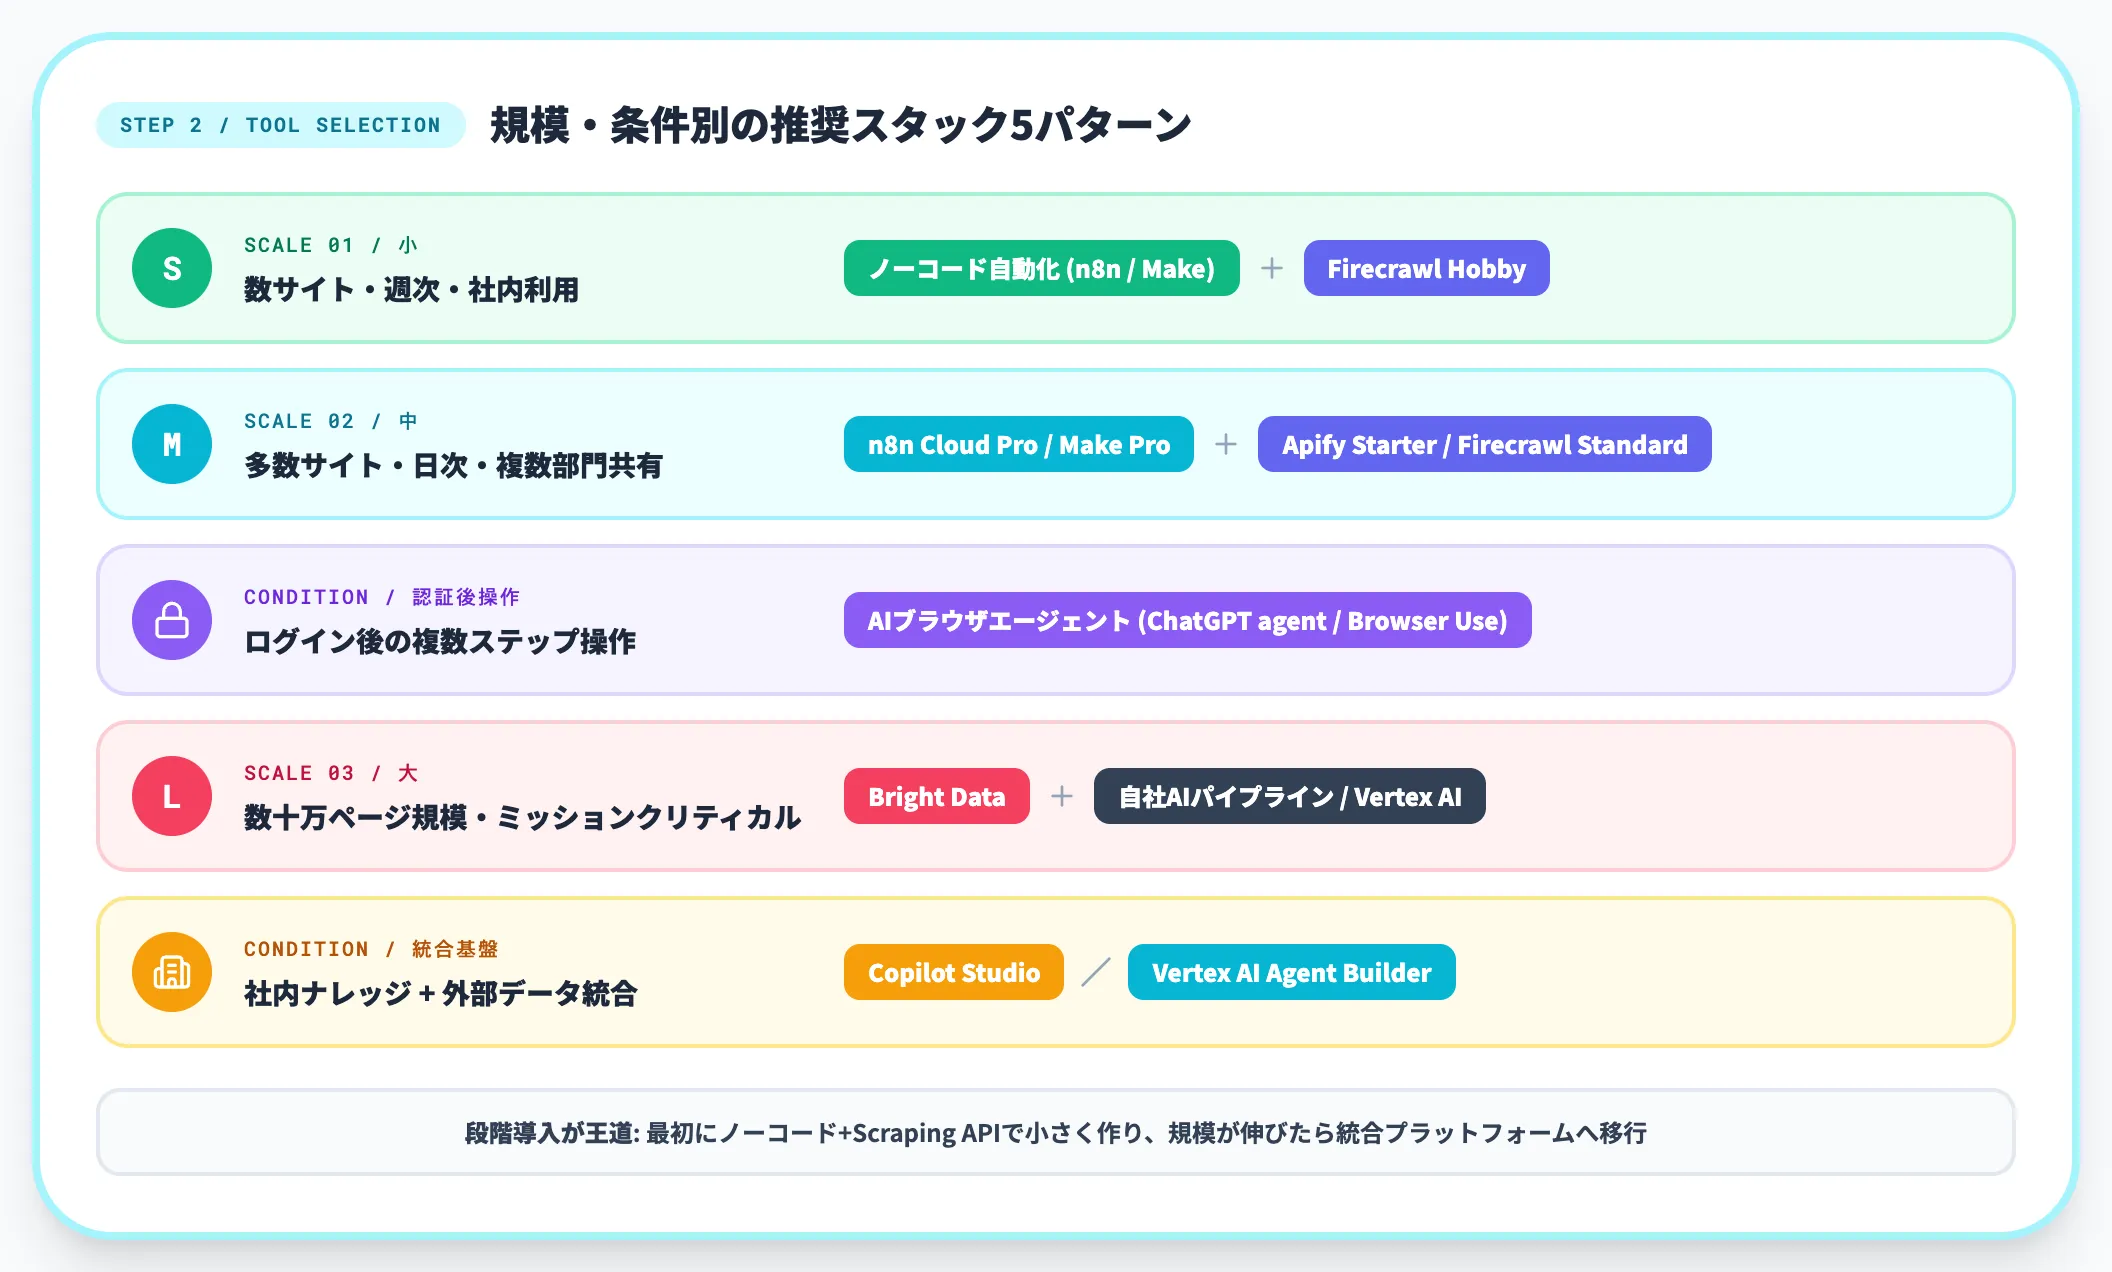Click the Apify Starter / Firecrawl Standard pill

(x=1485, y=444)
